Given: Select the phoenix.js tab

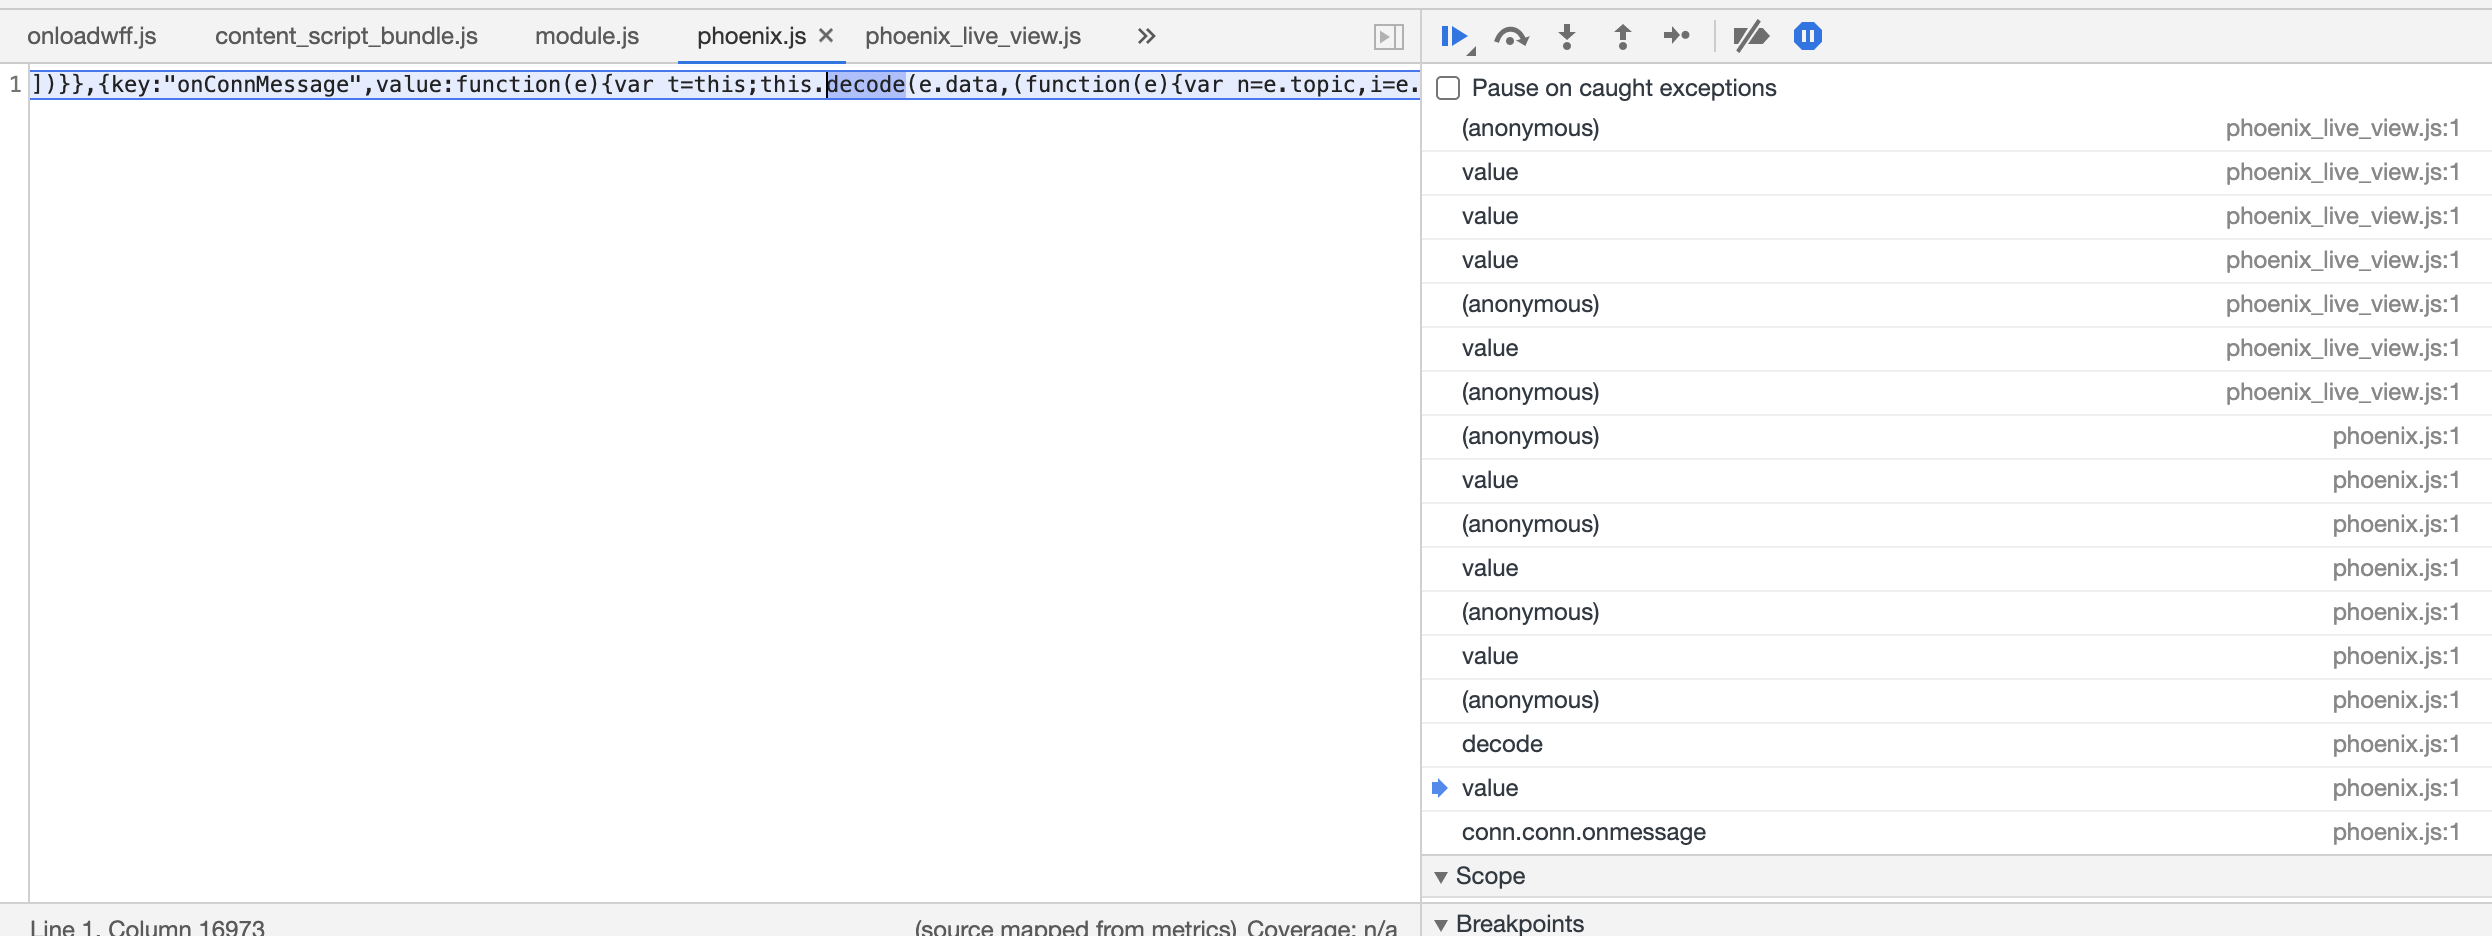Looking at the screenshot, I should [751, 36].
